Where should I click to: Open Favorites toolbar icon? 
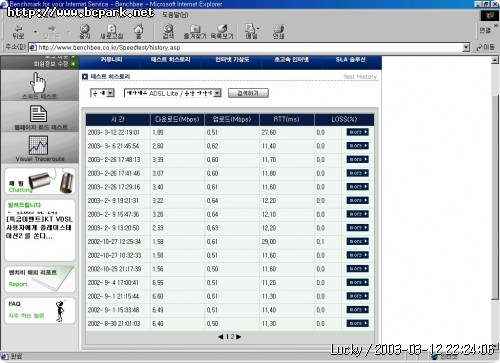coord(195,29)
